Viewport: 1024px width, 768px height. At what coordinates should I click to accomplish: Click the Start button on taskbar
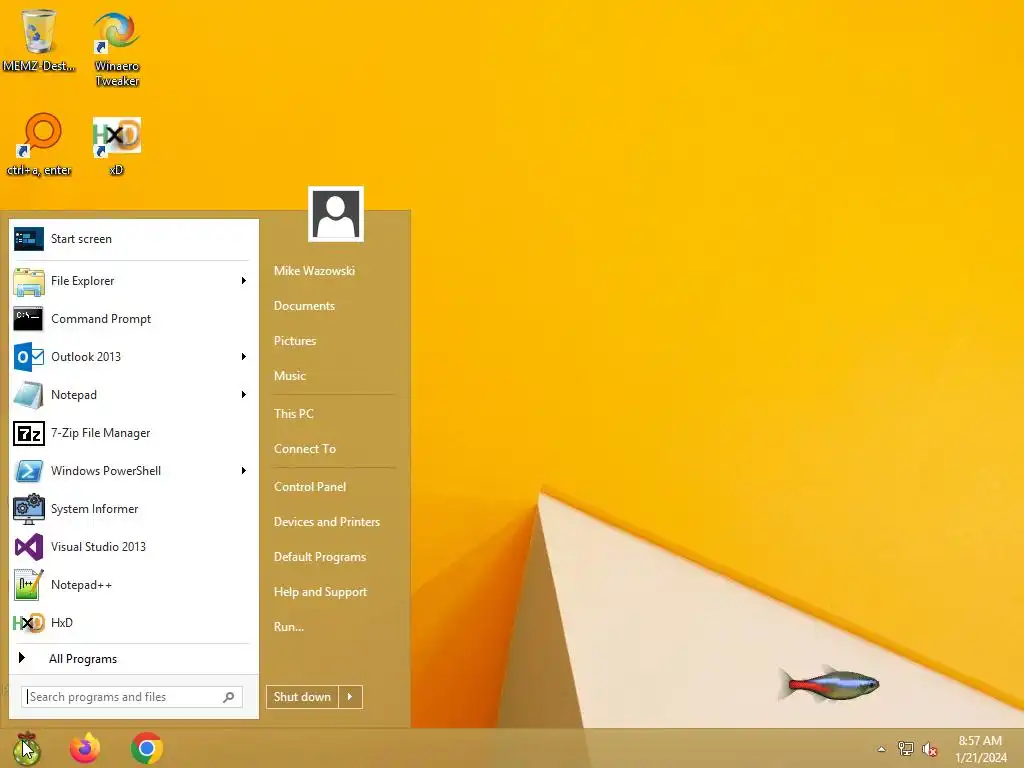[x=26, y=748]
